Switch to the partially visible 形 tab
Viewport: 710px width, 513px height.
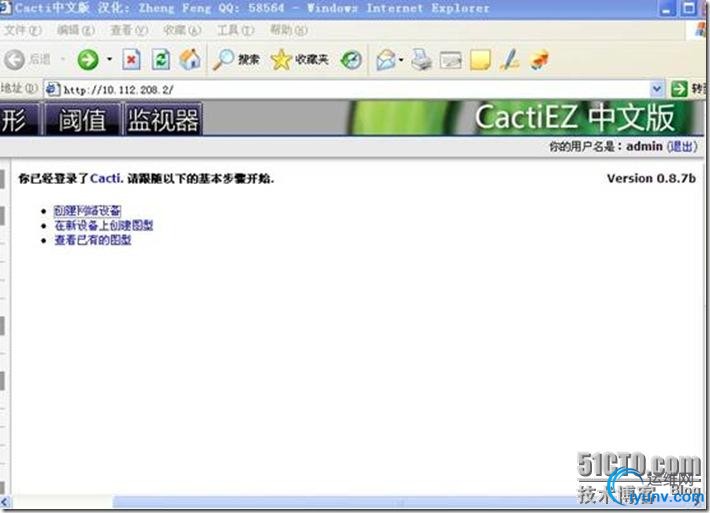[19, 119]
